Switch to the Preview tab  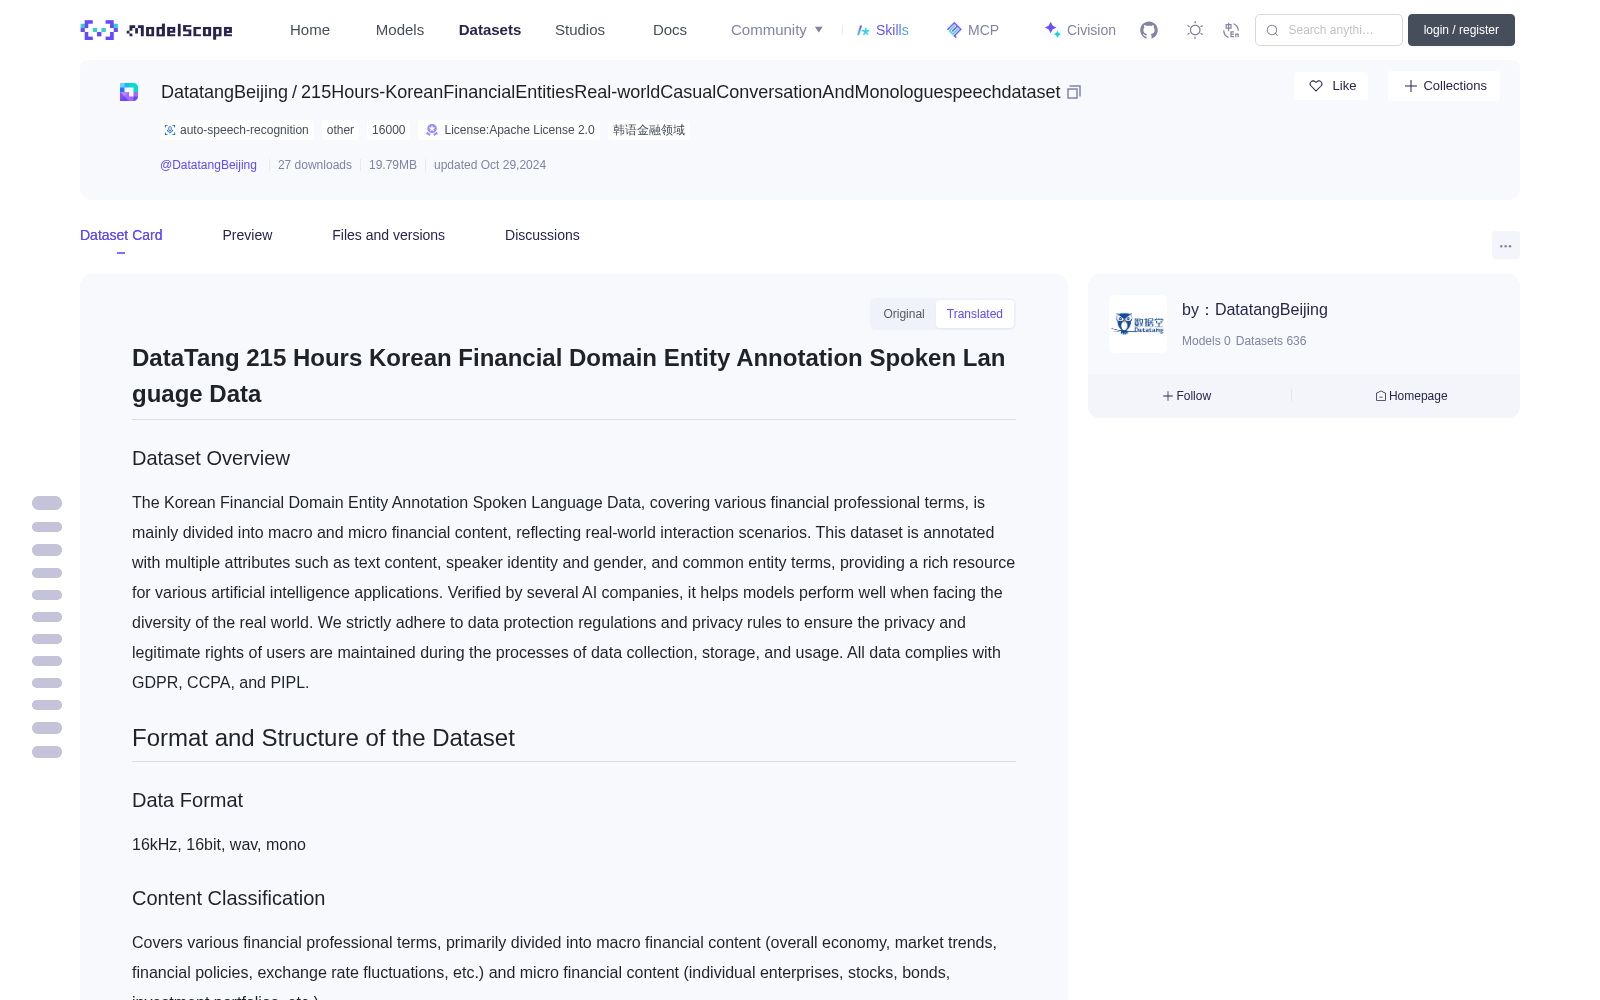(x=247, y=235)
